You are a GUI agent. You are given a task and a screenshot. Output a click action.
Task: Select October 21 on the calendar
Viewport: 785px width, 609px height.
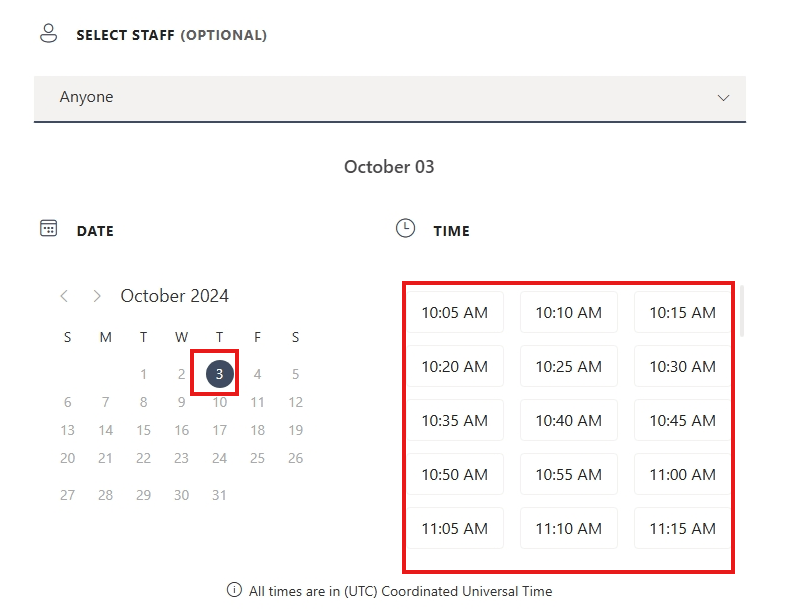point(105,458)
